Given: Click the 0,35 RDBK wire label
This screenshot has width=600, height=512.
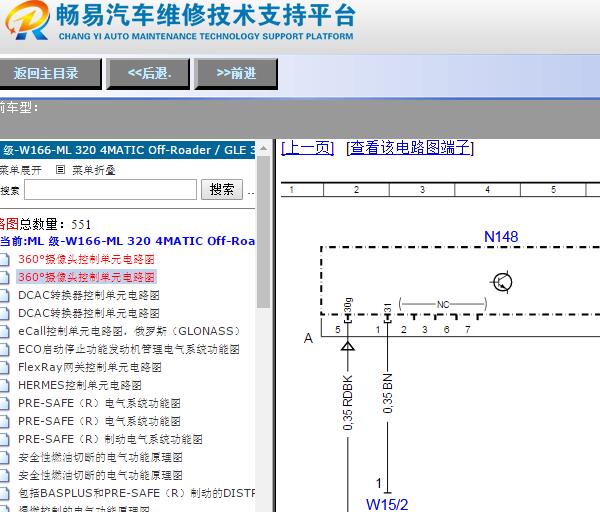Looking at the screenshot, I should (347, 403).
